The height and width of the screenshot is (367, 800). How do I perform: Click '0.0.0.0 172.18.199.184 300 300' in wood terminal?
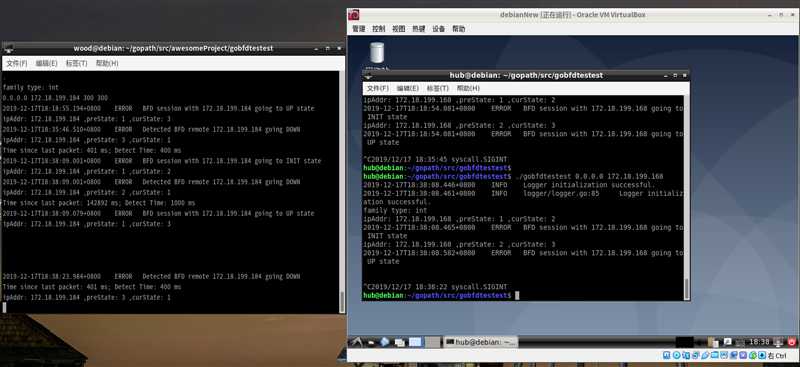click(55, 98)
